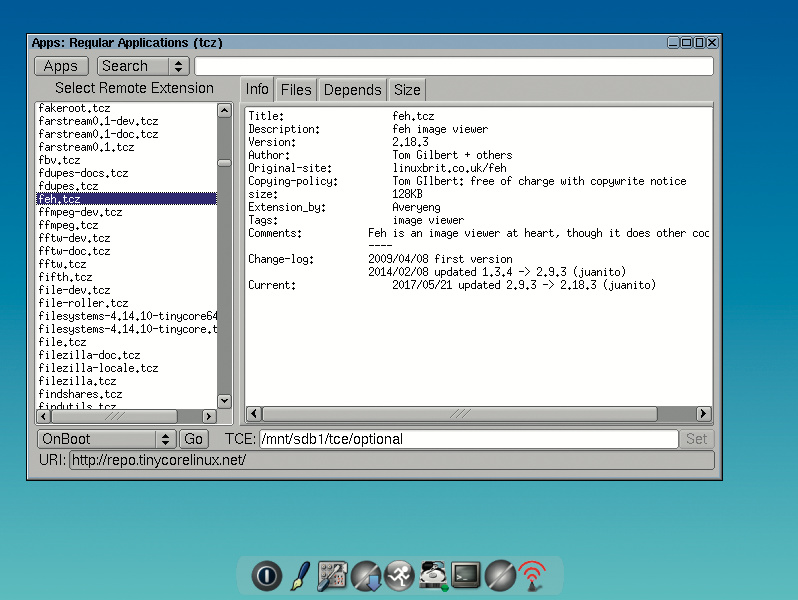Switch to the Files tab
This screenshot has width=798, height=600.
[296, 90]
